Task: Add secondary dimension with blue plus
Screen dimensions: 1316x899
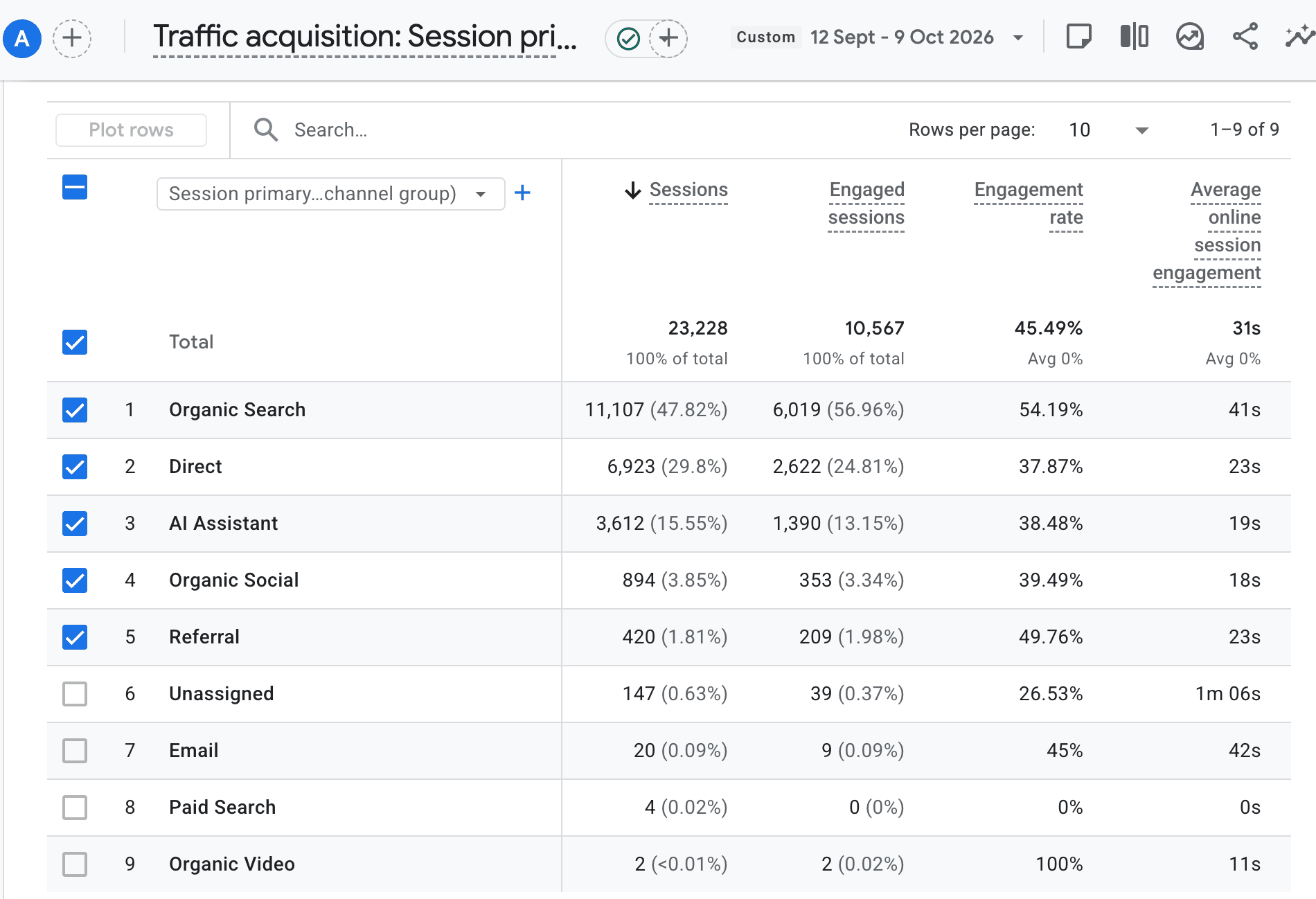Action: coord(522,193)
